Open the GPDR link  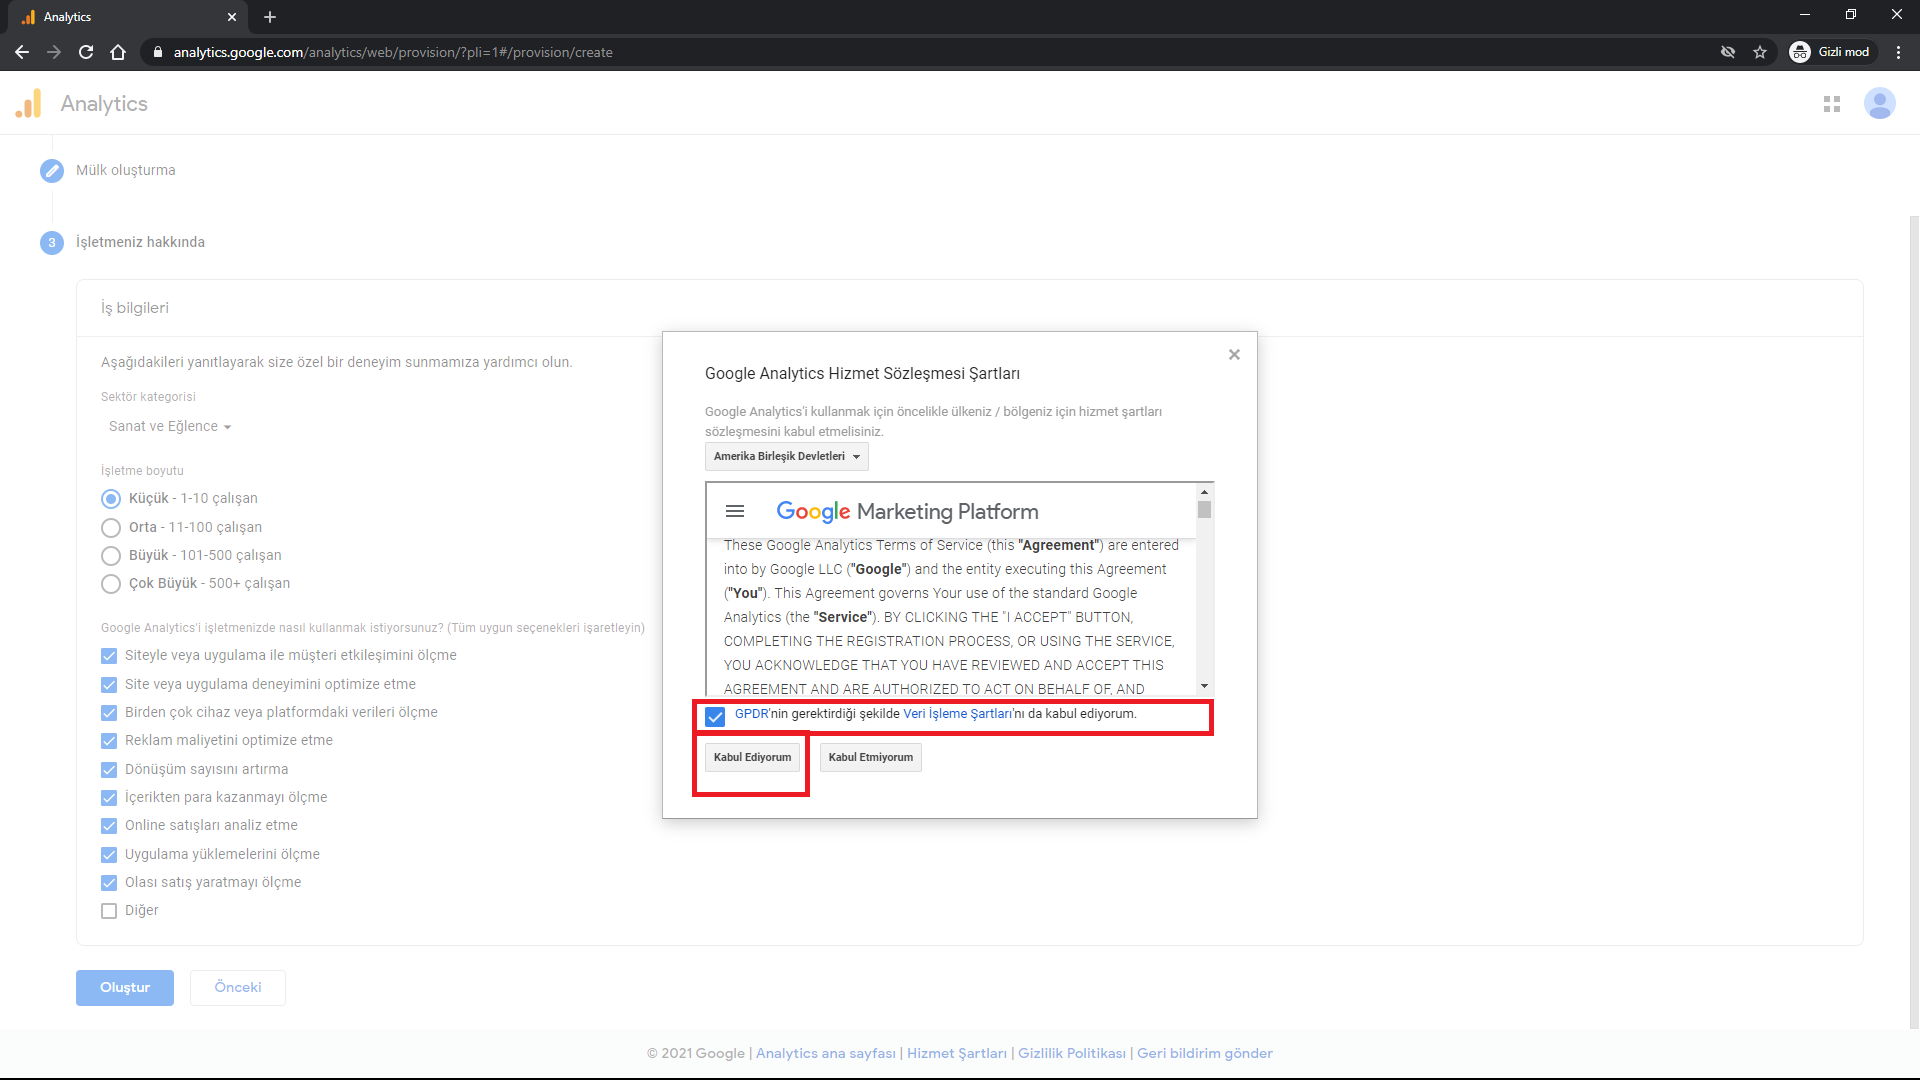coord(751,714)
